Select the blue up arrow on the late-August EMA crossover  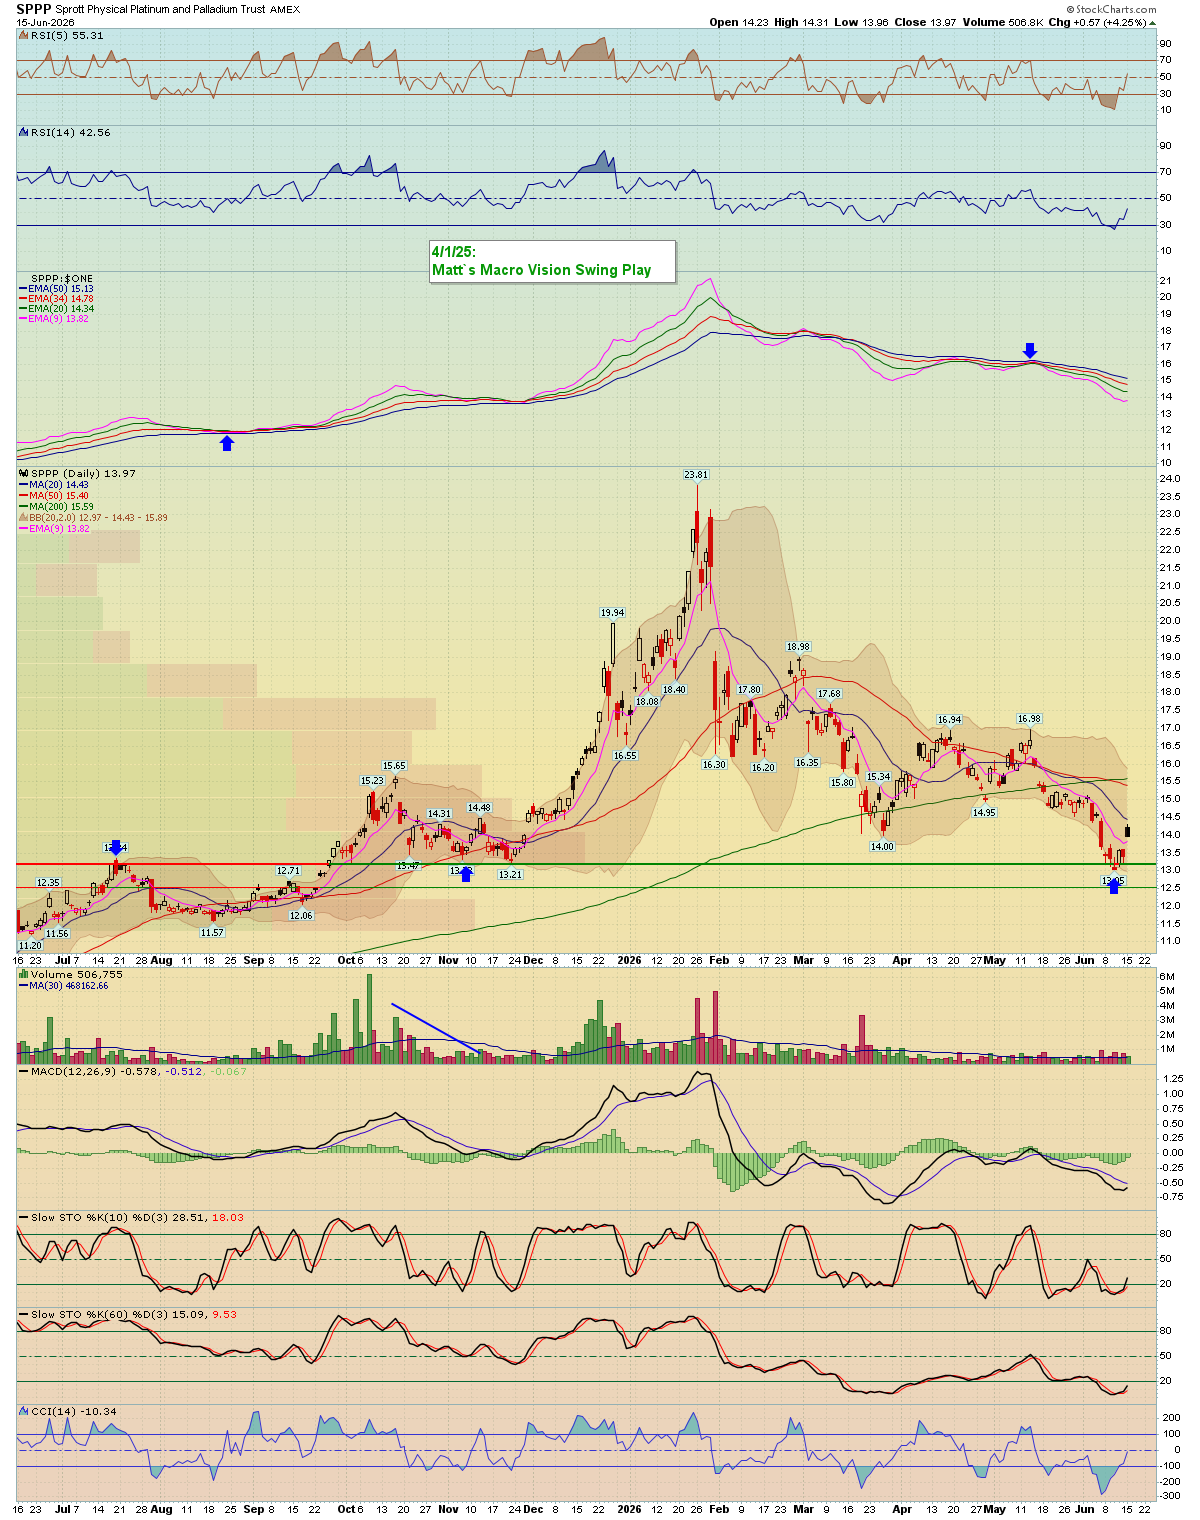tap(227, 443)
